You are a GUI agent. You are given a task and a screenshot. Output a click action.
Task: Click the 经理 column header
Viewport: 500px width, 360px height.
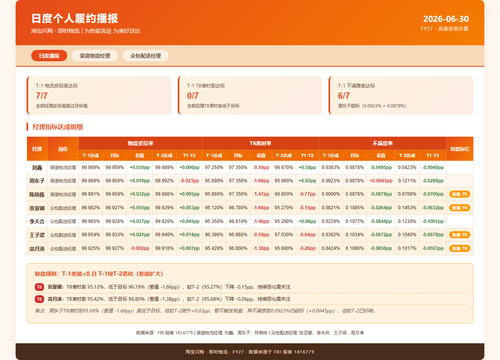pyautogui.click(x=37, y=149)
